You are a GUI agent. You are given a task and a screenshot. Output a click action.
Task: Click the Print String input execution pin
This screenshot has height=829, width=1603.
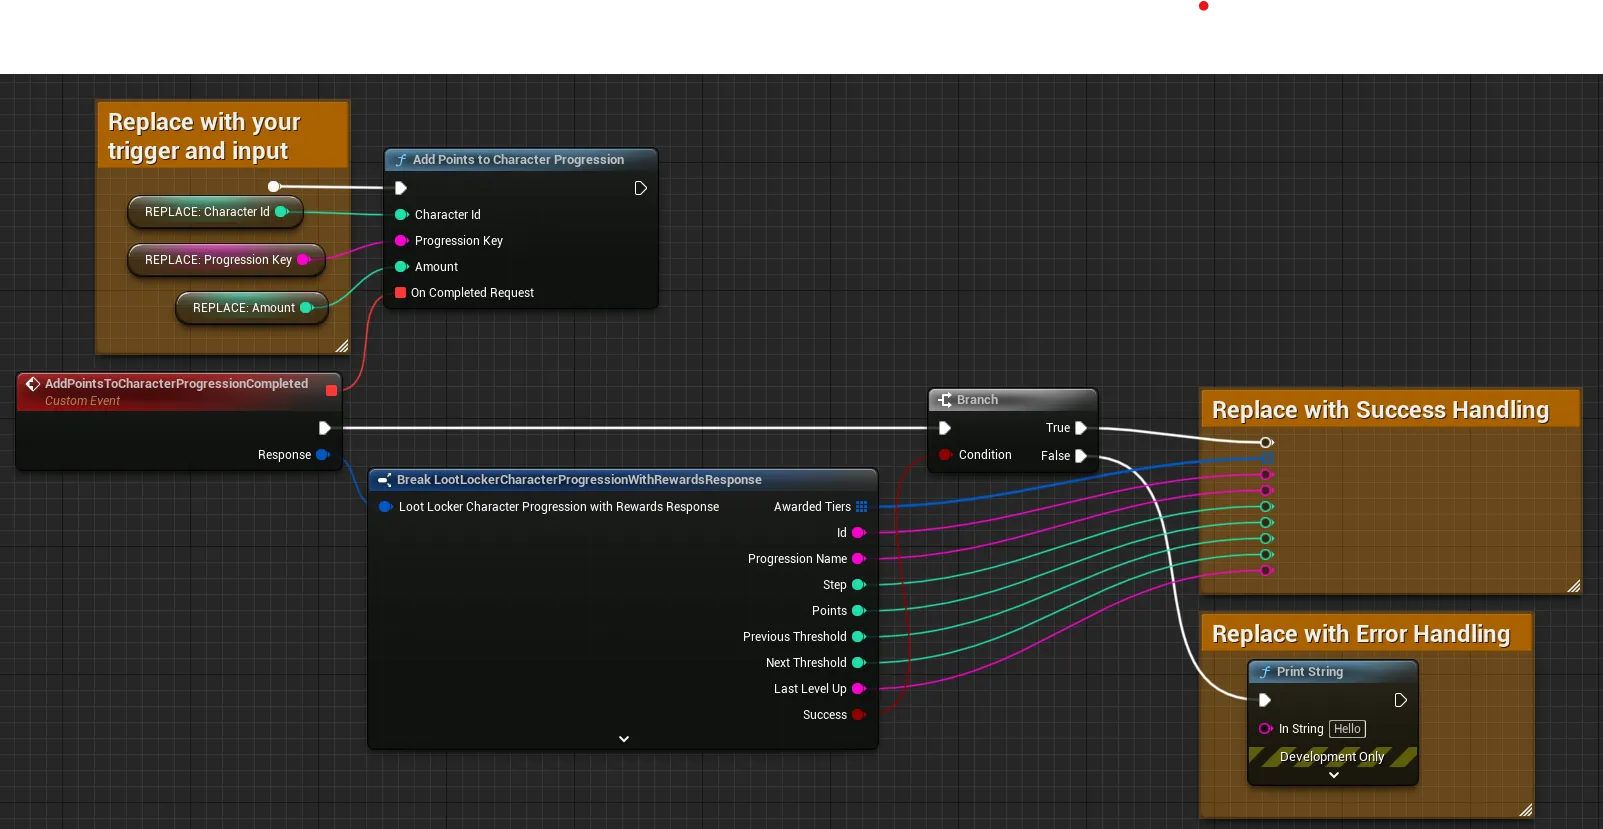pos(1264,700)
